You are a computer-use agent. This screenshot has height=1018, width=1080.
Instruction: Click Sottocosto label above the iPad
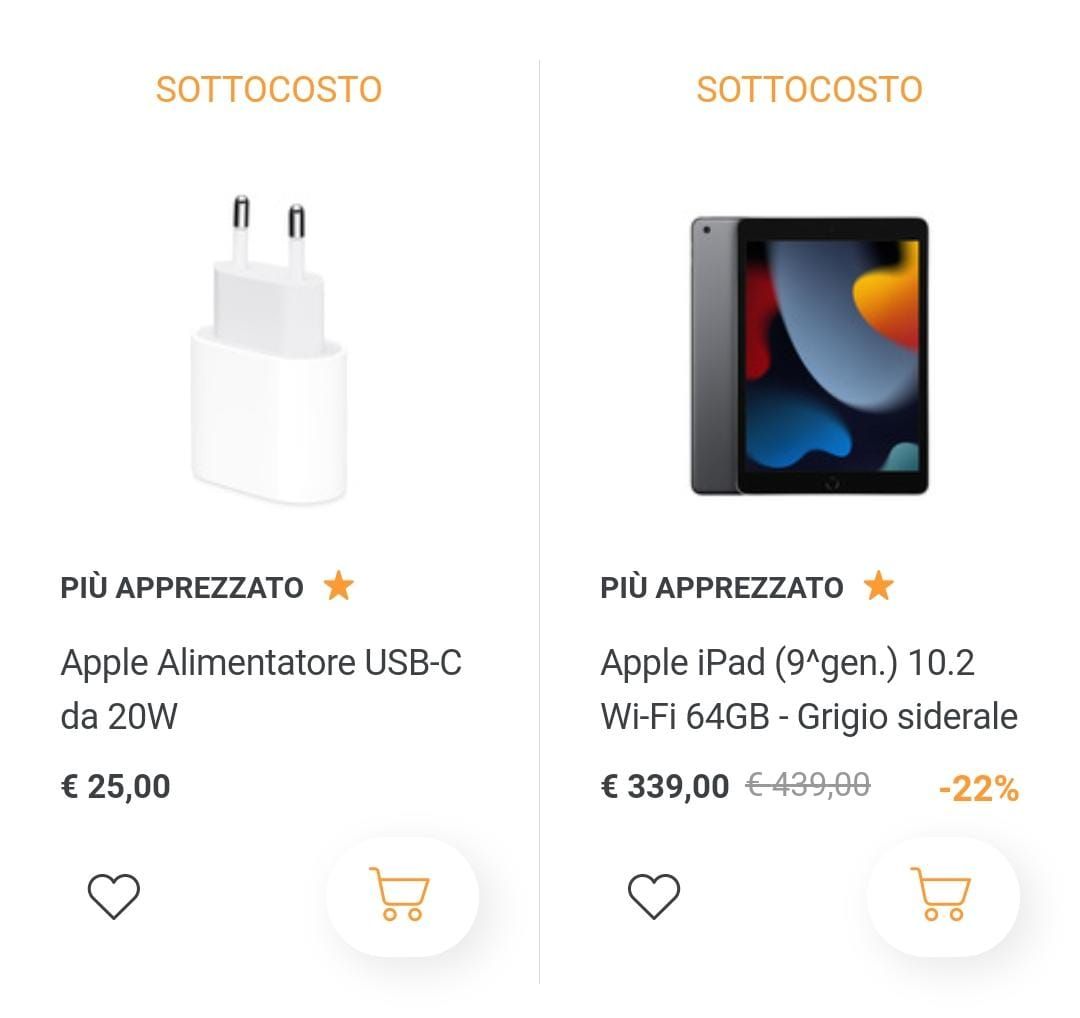point(809,89)
